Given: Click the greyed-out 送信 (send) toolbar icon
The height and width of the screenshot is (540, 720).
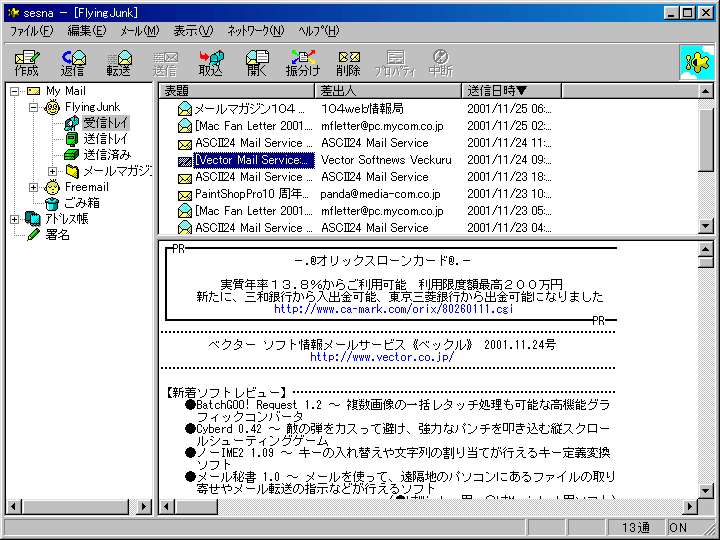Looking at the screenshot, I should pyautogui.click(x=165, y=63).
